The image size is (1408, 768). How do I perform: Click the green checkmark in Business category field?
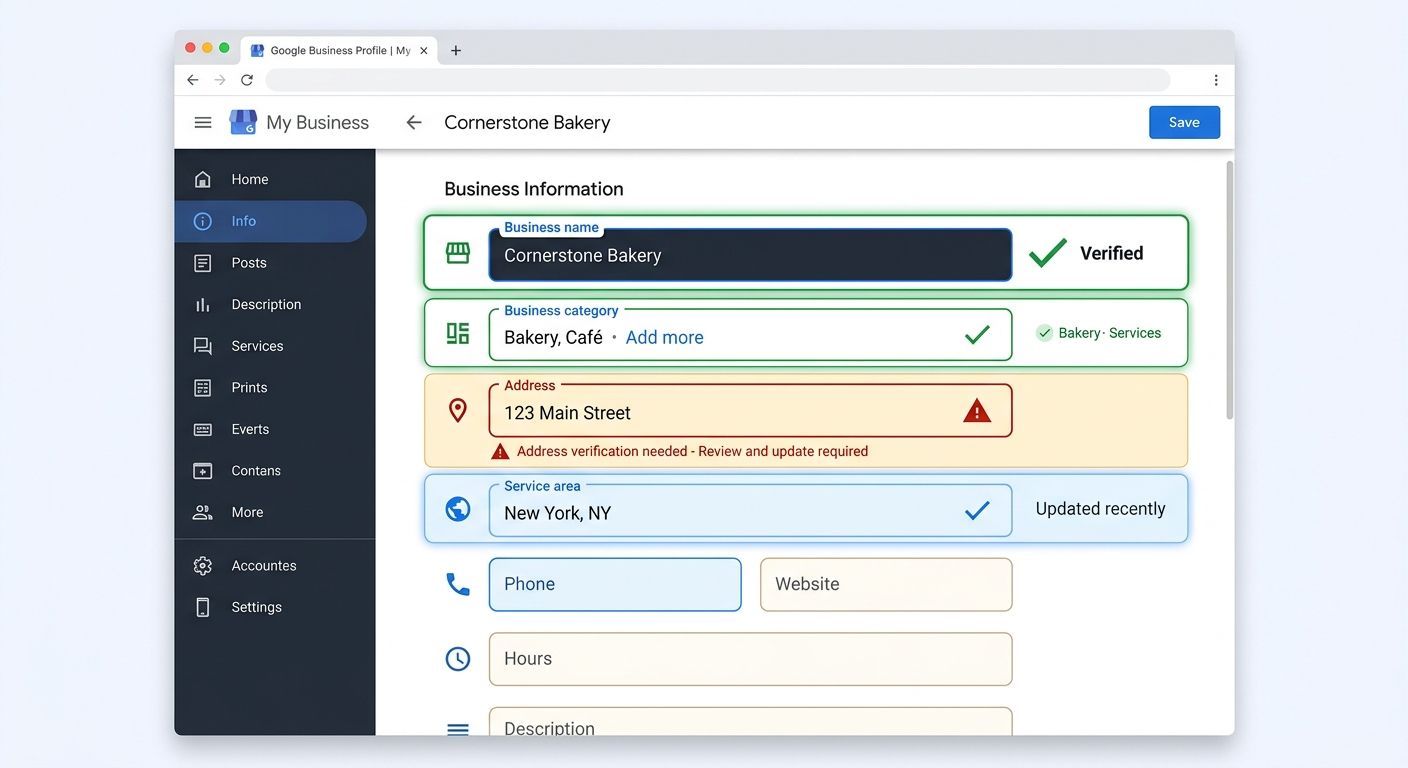(x=977, y=335)
